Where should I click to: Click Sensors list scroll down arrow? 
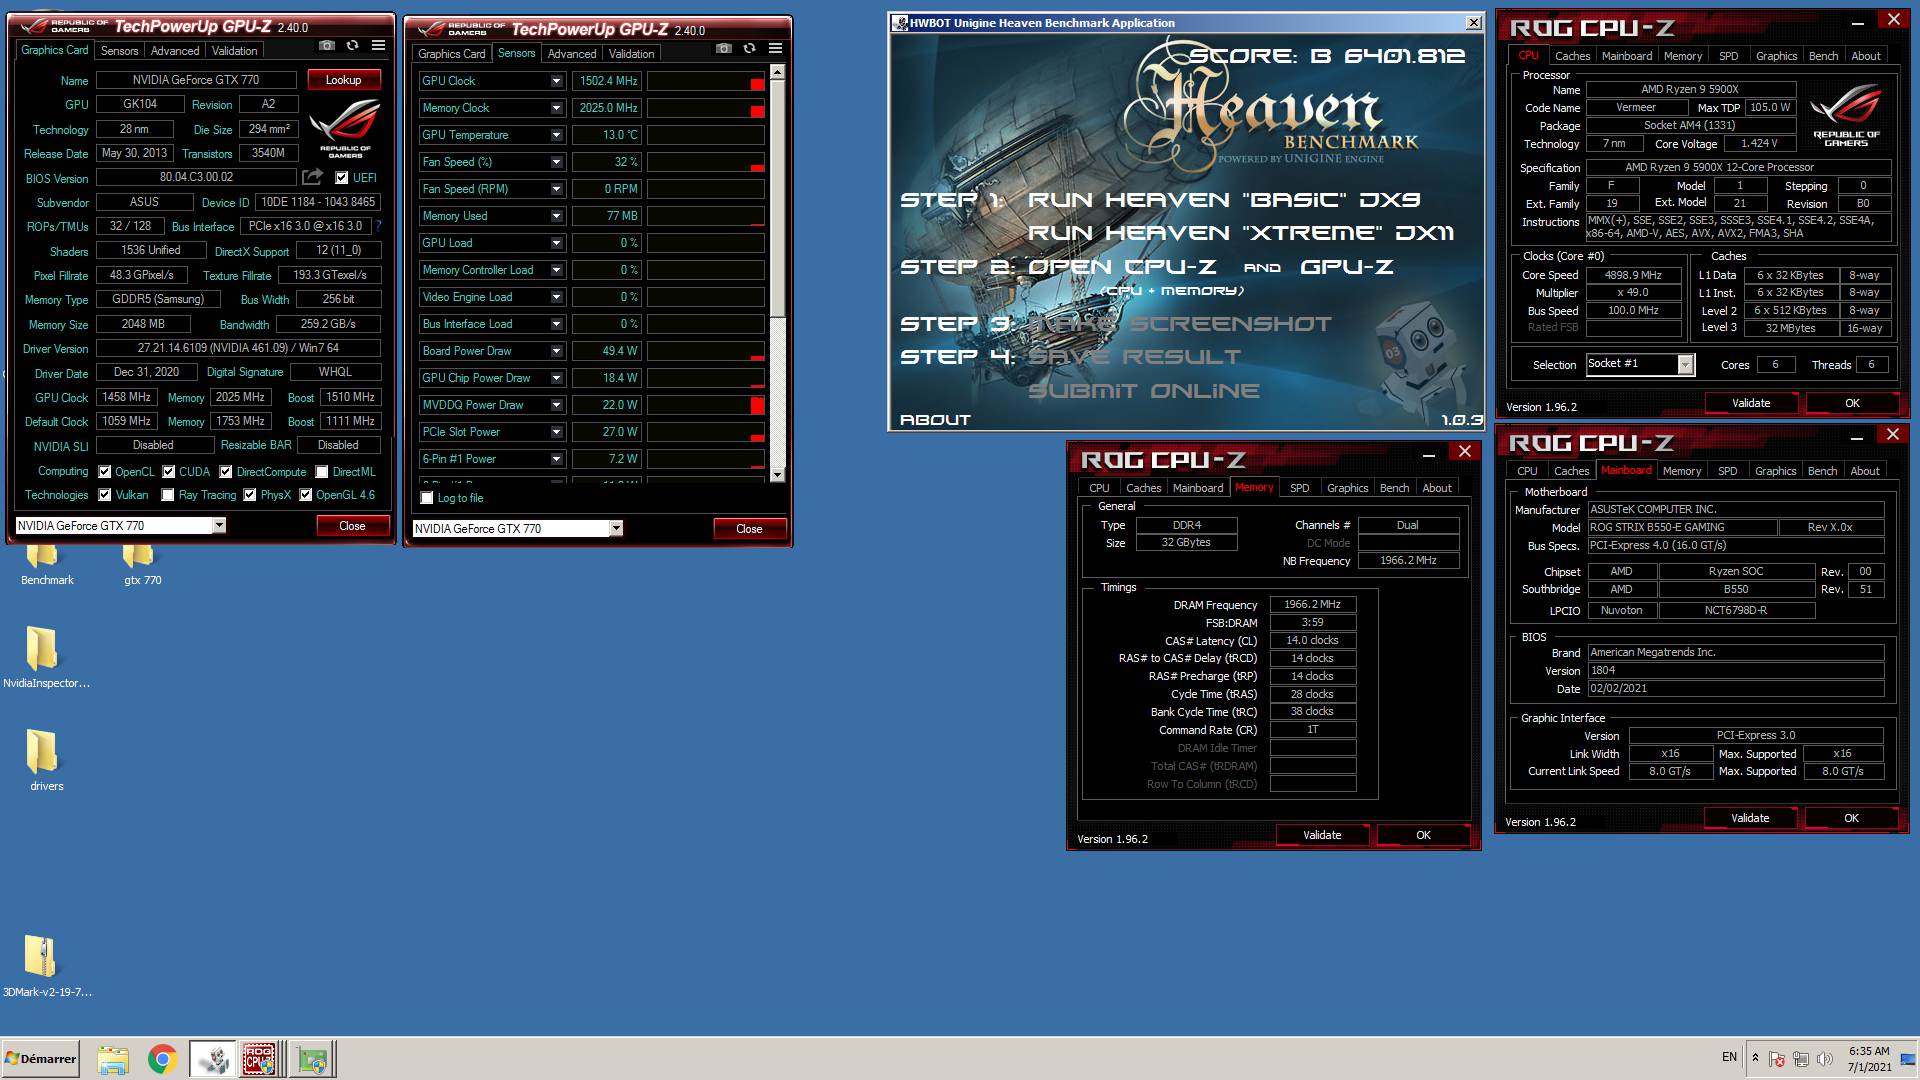777,475
